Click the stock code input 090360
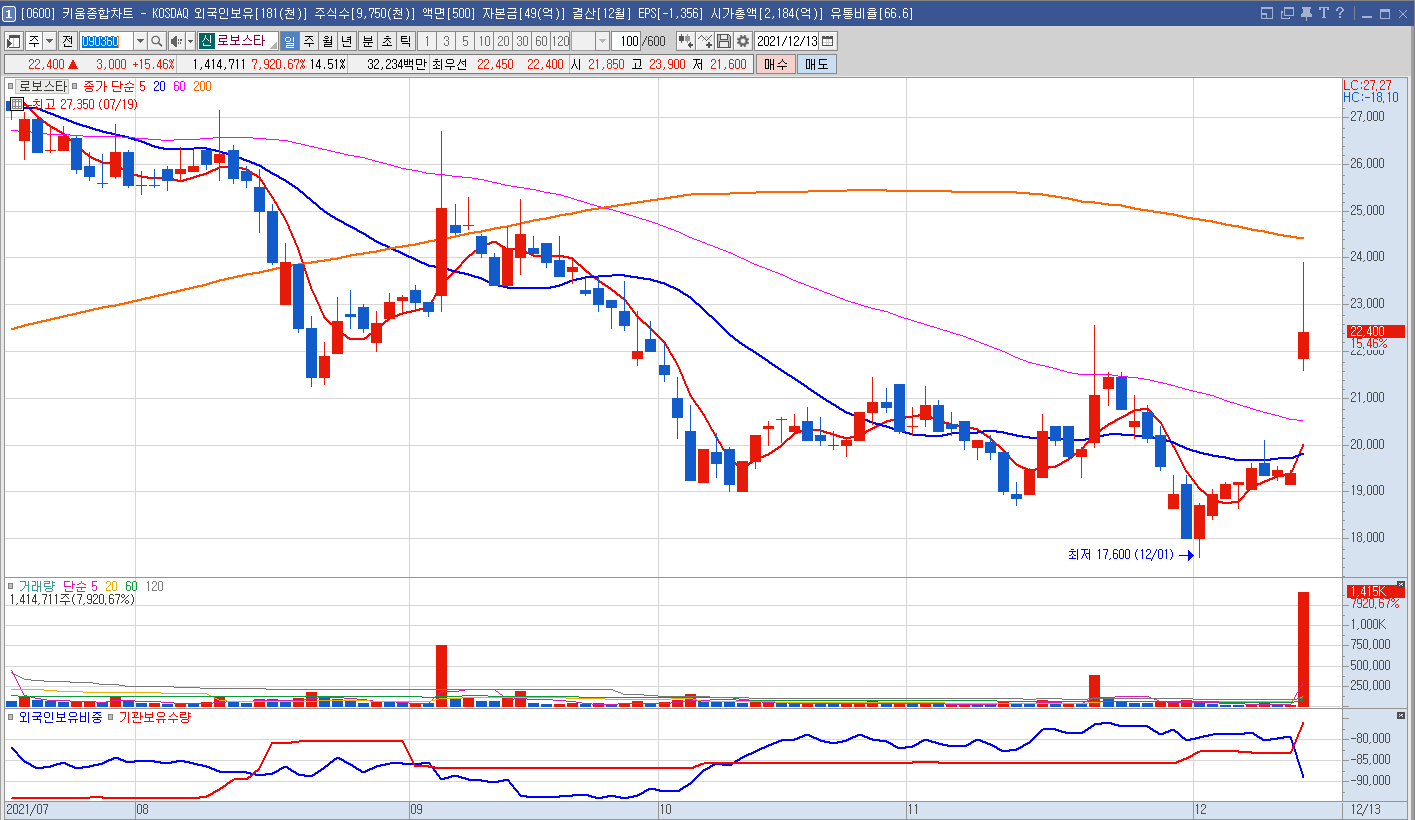 point(106,41)
